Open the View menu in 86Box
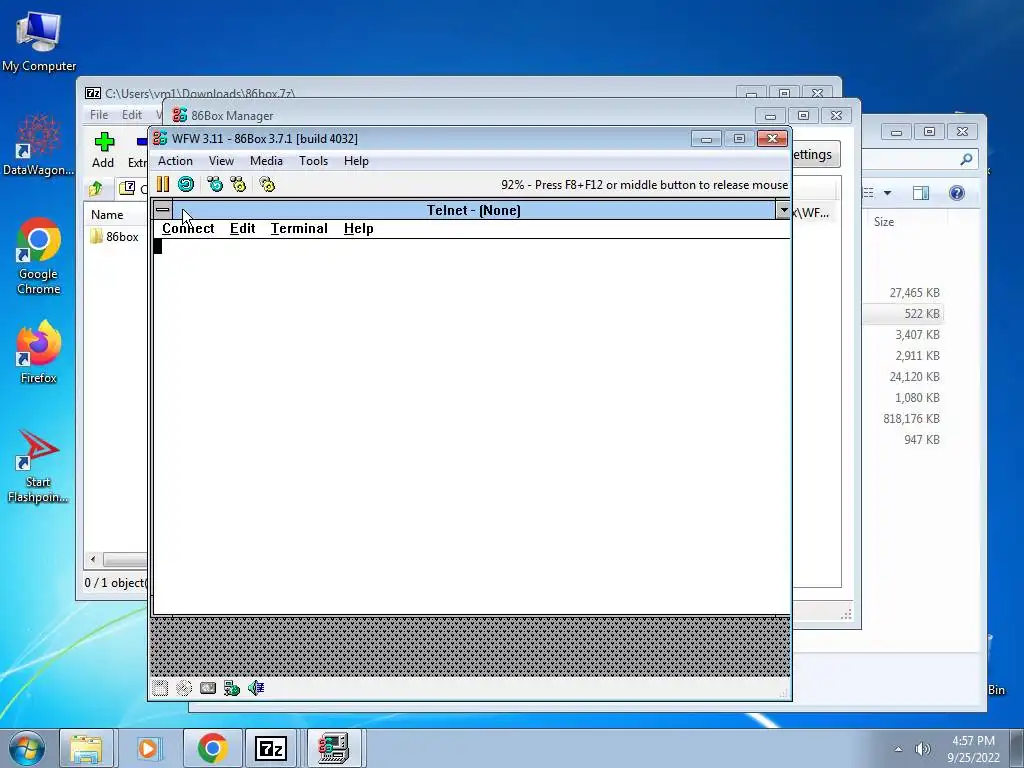Image resolution: width=1024 pixels, height=768 pixels. (x=221, y=161)
